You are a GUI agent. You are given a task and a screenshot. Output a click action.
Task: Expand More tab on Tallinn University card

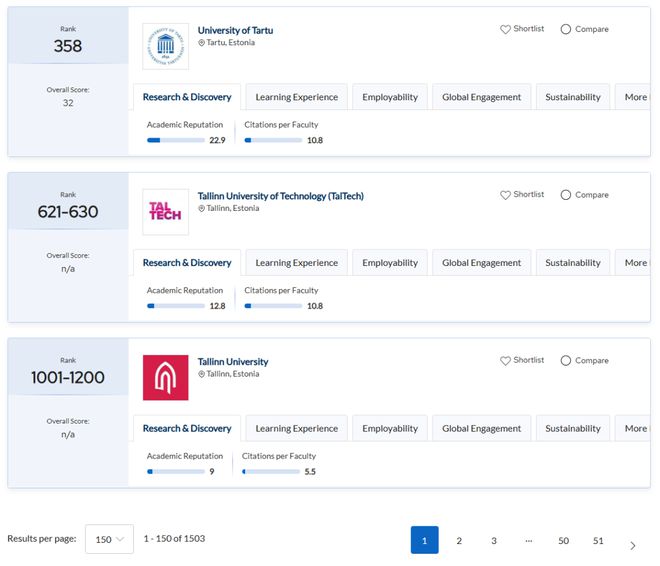(x=633, y=428)
